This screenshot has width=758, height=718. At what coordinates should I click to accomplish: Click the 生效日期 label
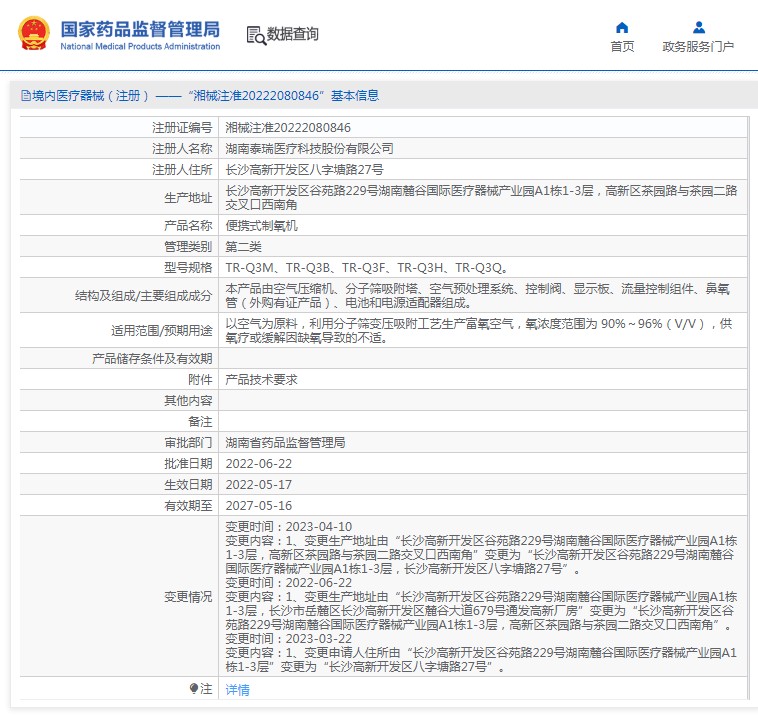[188, 484]
